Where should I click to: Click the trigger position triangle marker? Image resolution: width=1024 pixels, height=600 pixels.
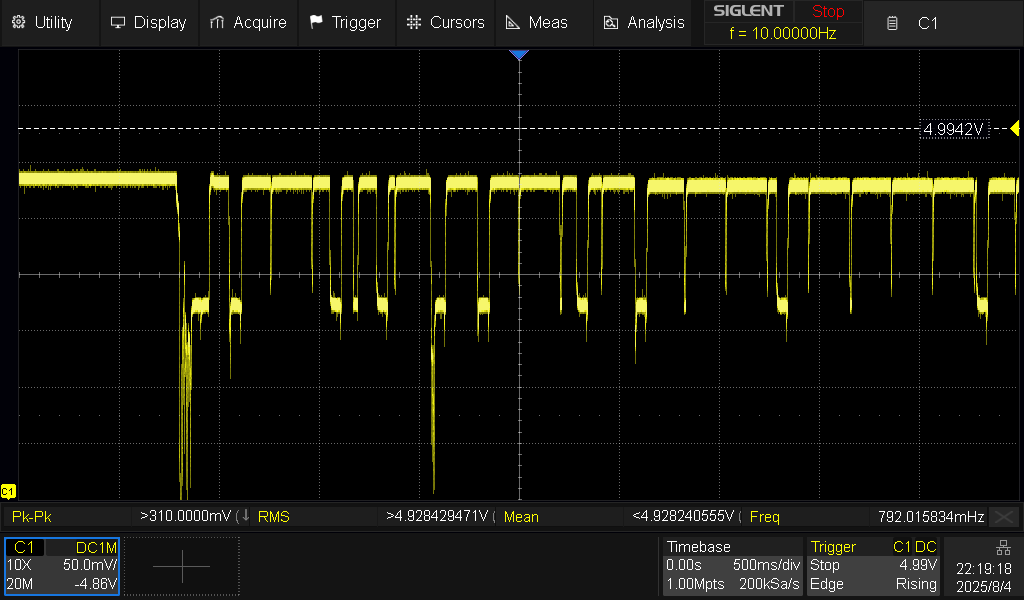pyautogui.click(x=518, y=55)
